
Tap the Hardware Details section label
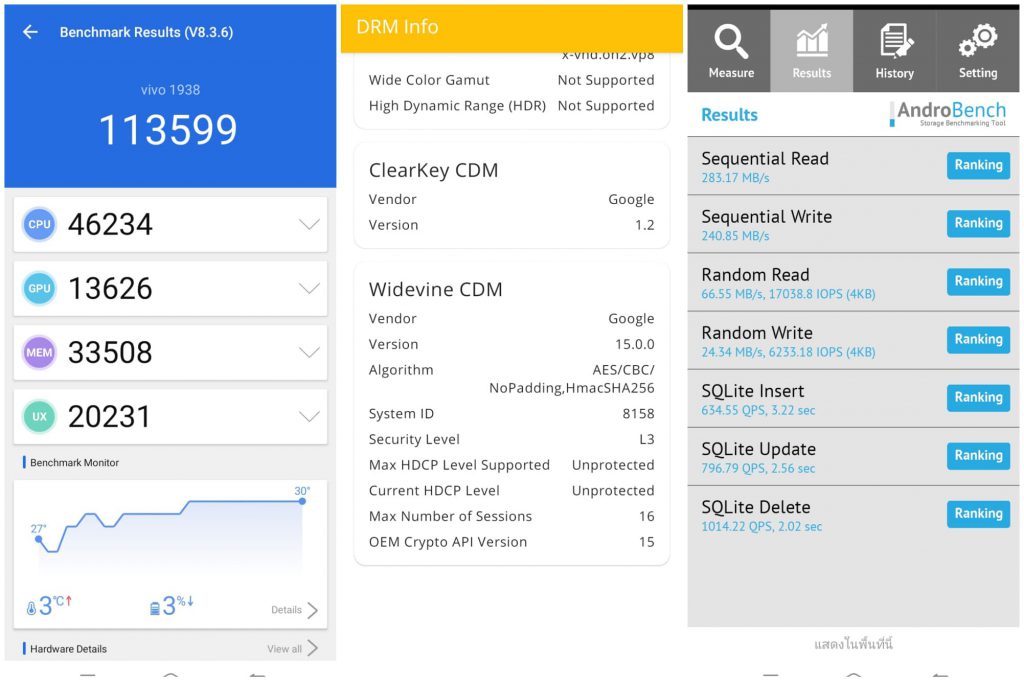(68, 648)
